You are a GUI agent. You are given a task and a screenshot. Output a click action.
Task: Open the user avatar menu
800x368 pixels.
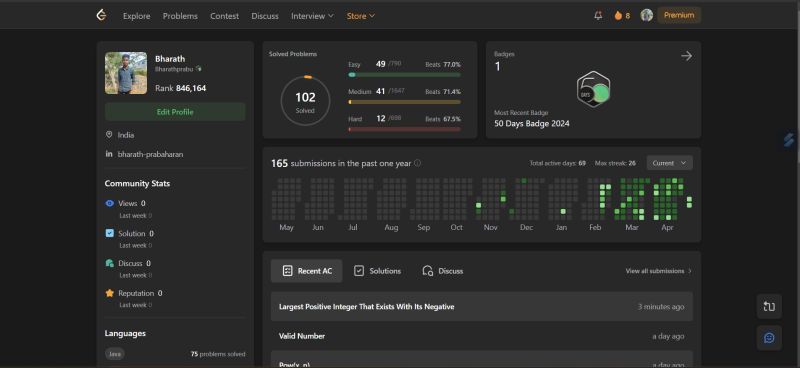click(x=646, y=15)
